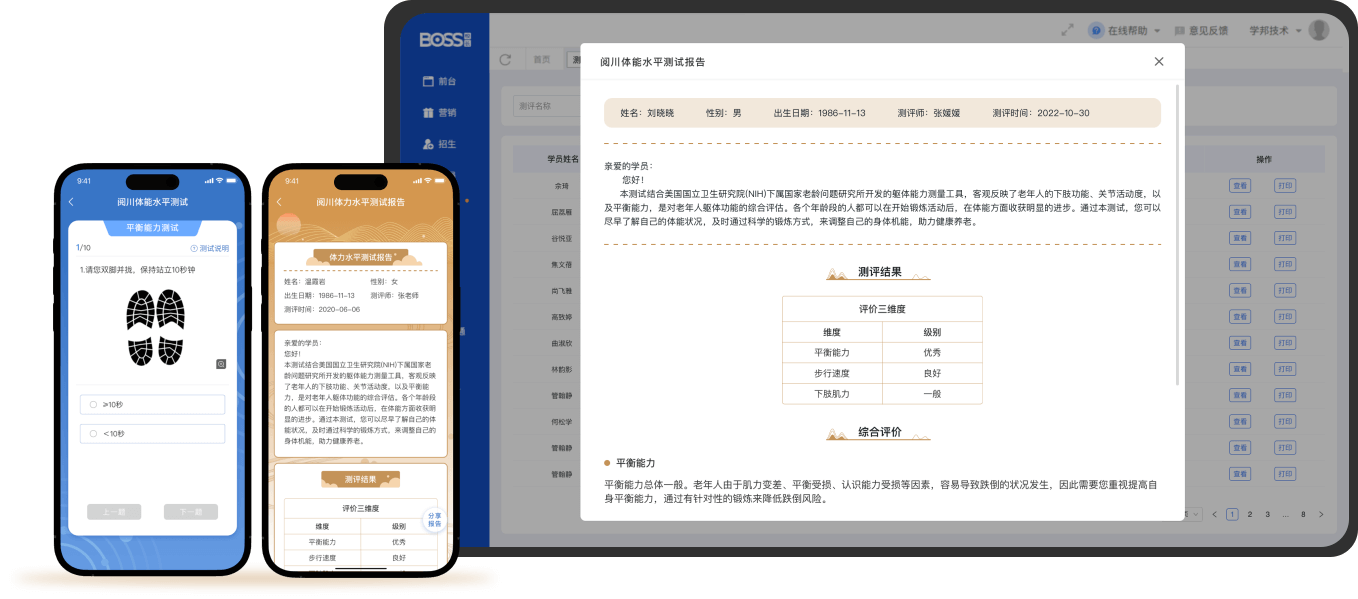Viewport: 1358px width, 599px height.
Task: Go to next page using pagination arrow
Action: 1320,514
